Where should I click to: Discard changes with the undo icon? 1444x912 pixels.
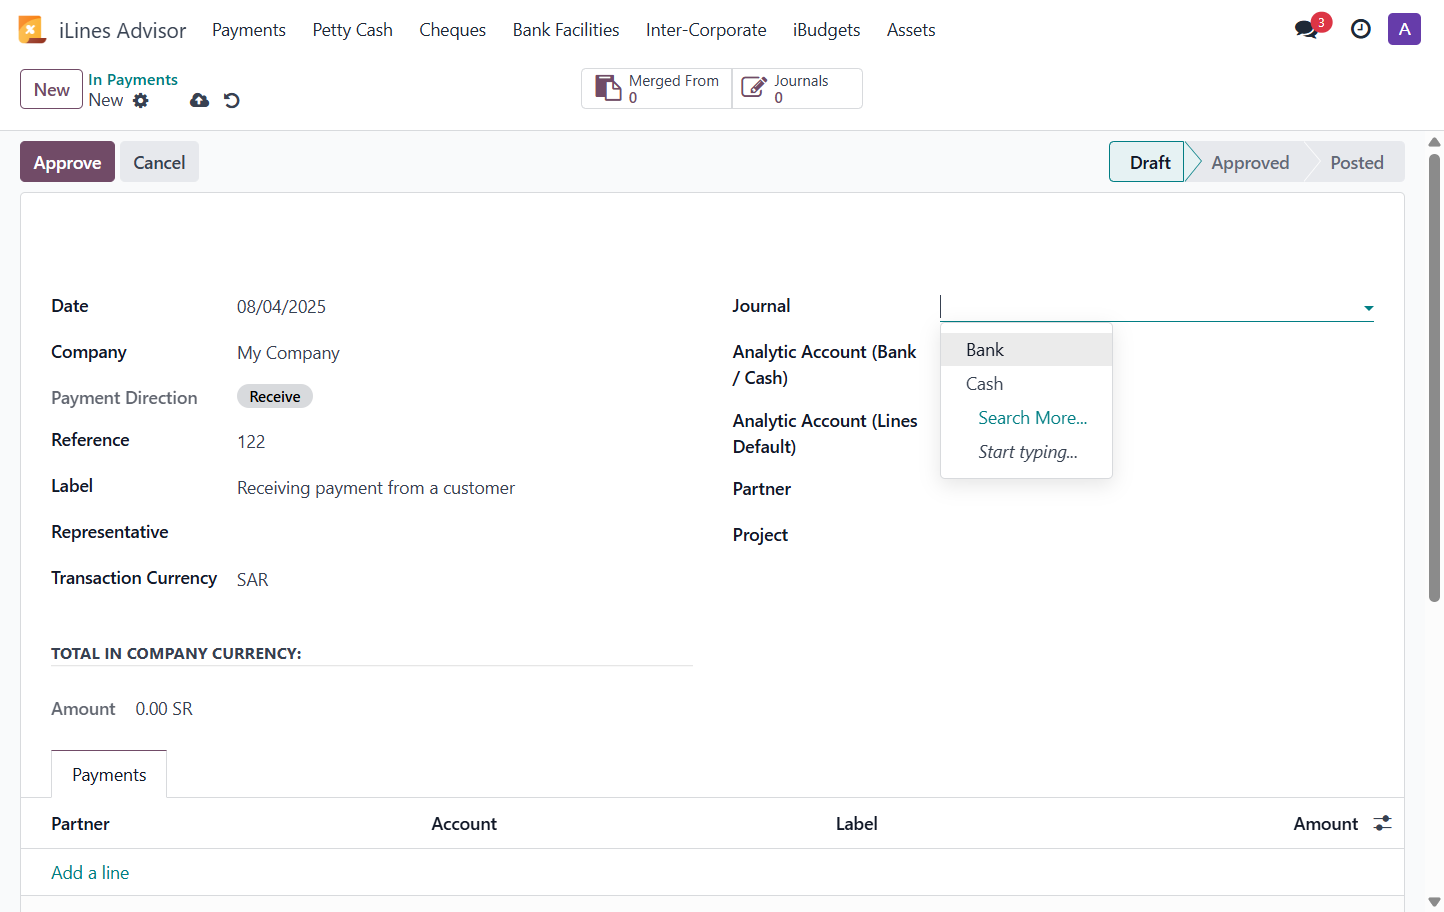click(x=232, y=100)
